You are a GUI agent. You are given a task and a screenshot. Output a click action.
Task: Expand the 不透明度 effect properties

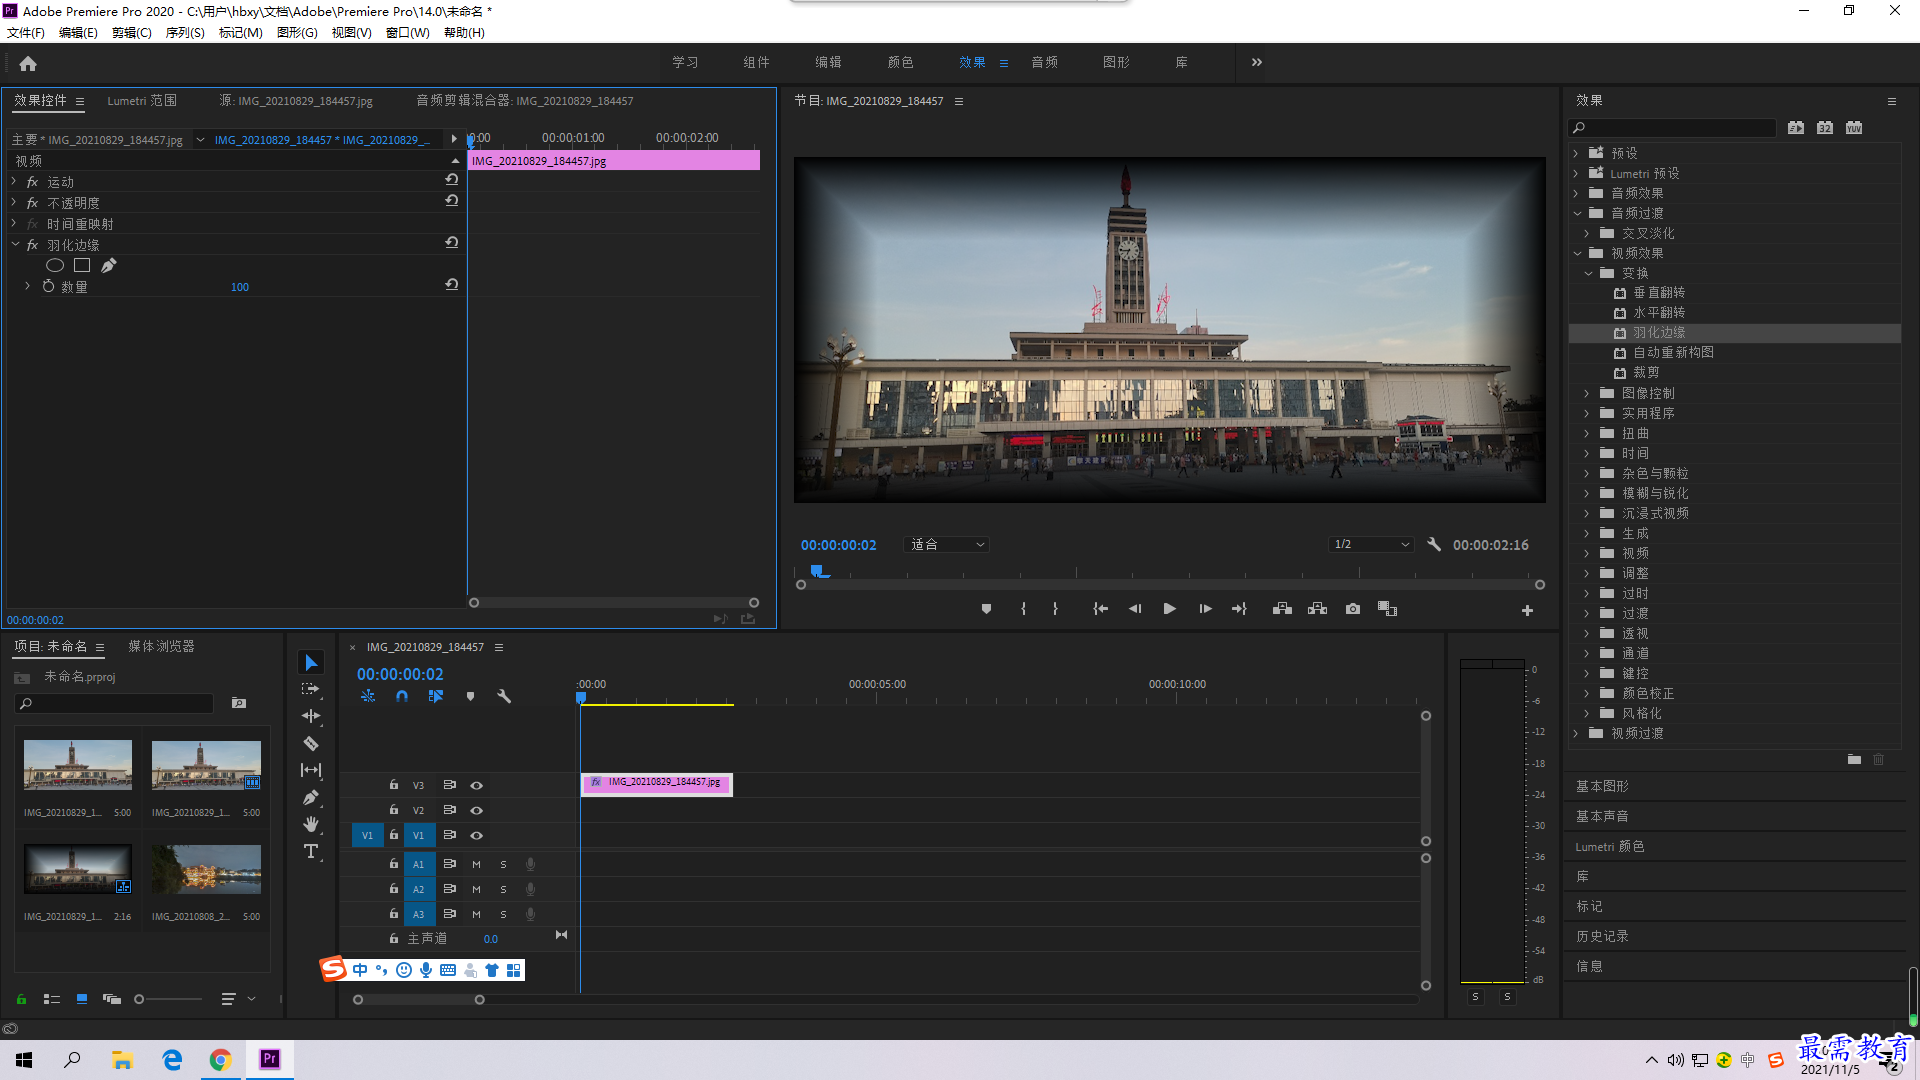tap(14, 202)
